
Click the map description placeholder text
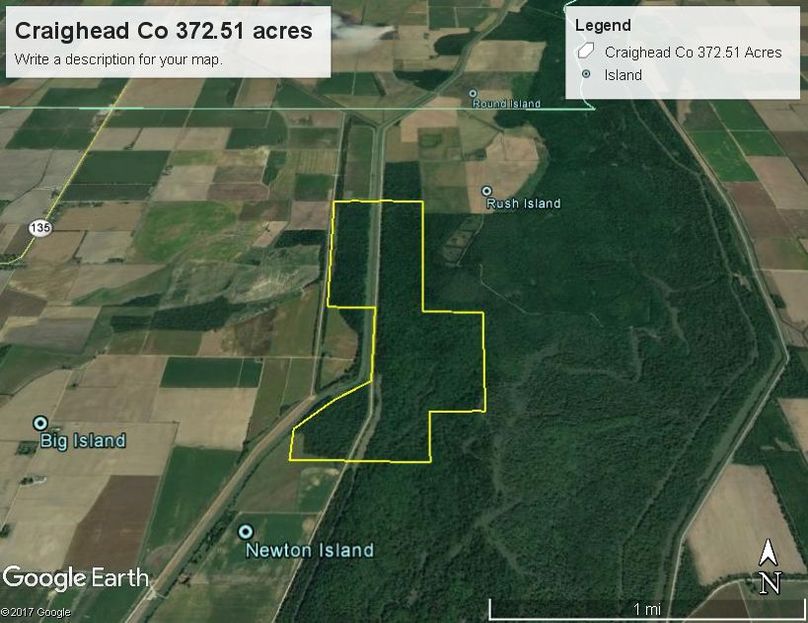pyautogui.click(x=119, y=59)
